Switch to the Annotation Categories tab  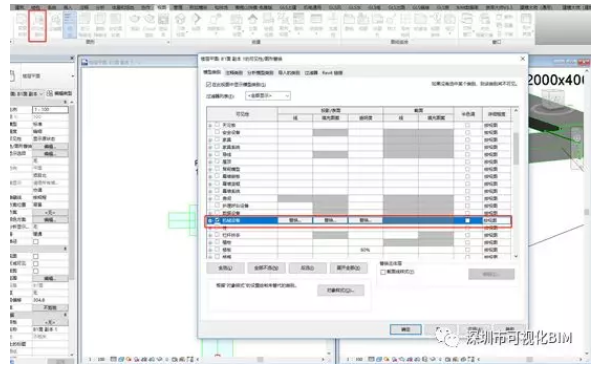[234, 73]
